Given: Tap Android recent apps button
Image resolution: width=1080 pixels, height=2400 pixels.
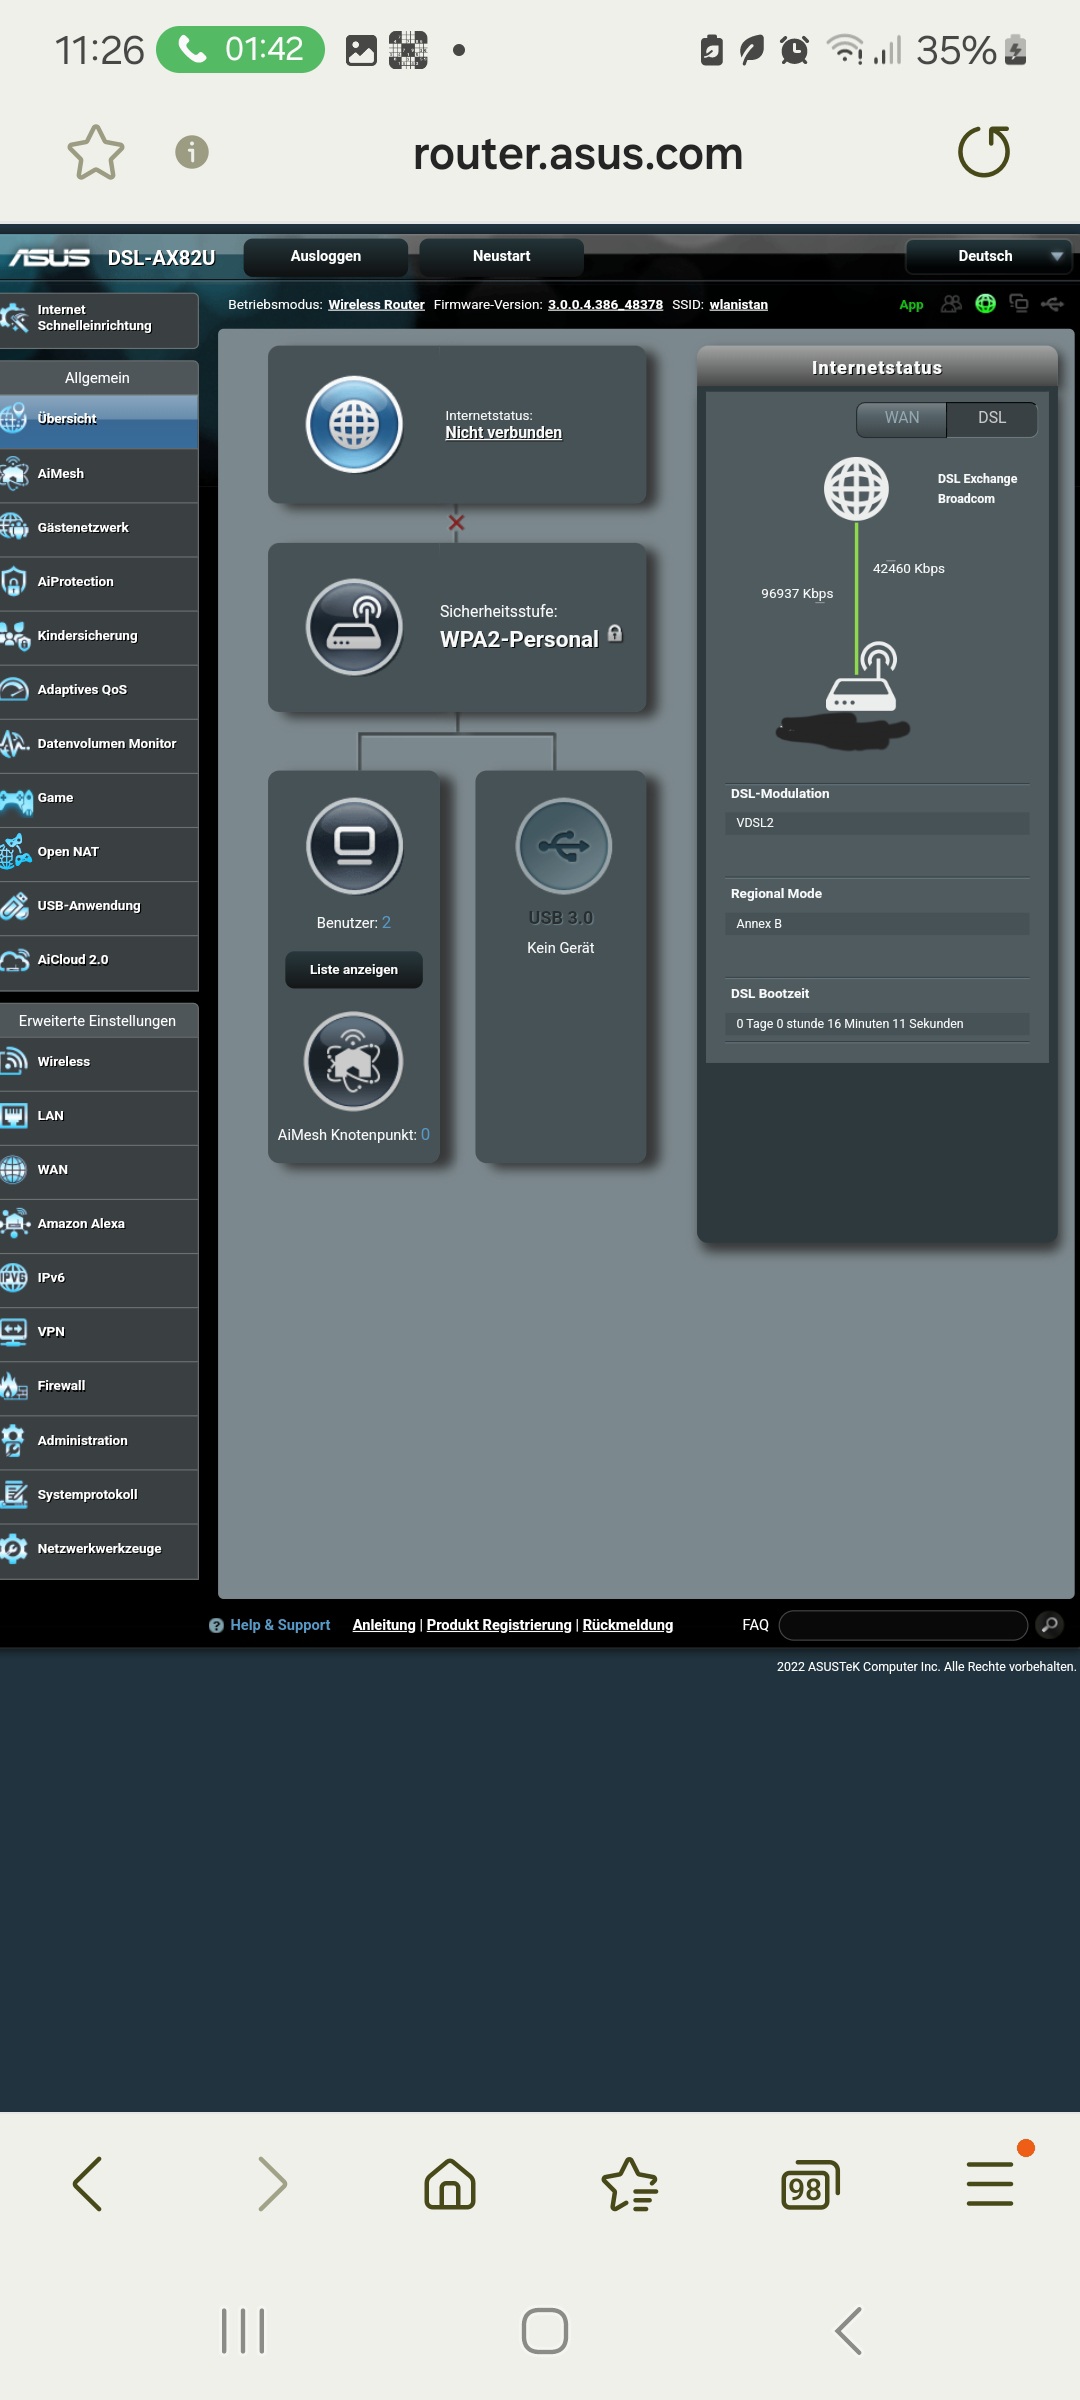Looking at the screenshot, I should coord(243,2331).
